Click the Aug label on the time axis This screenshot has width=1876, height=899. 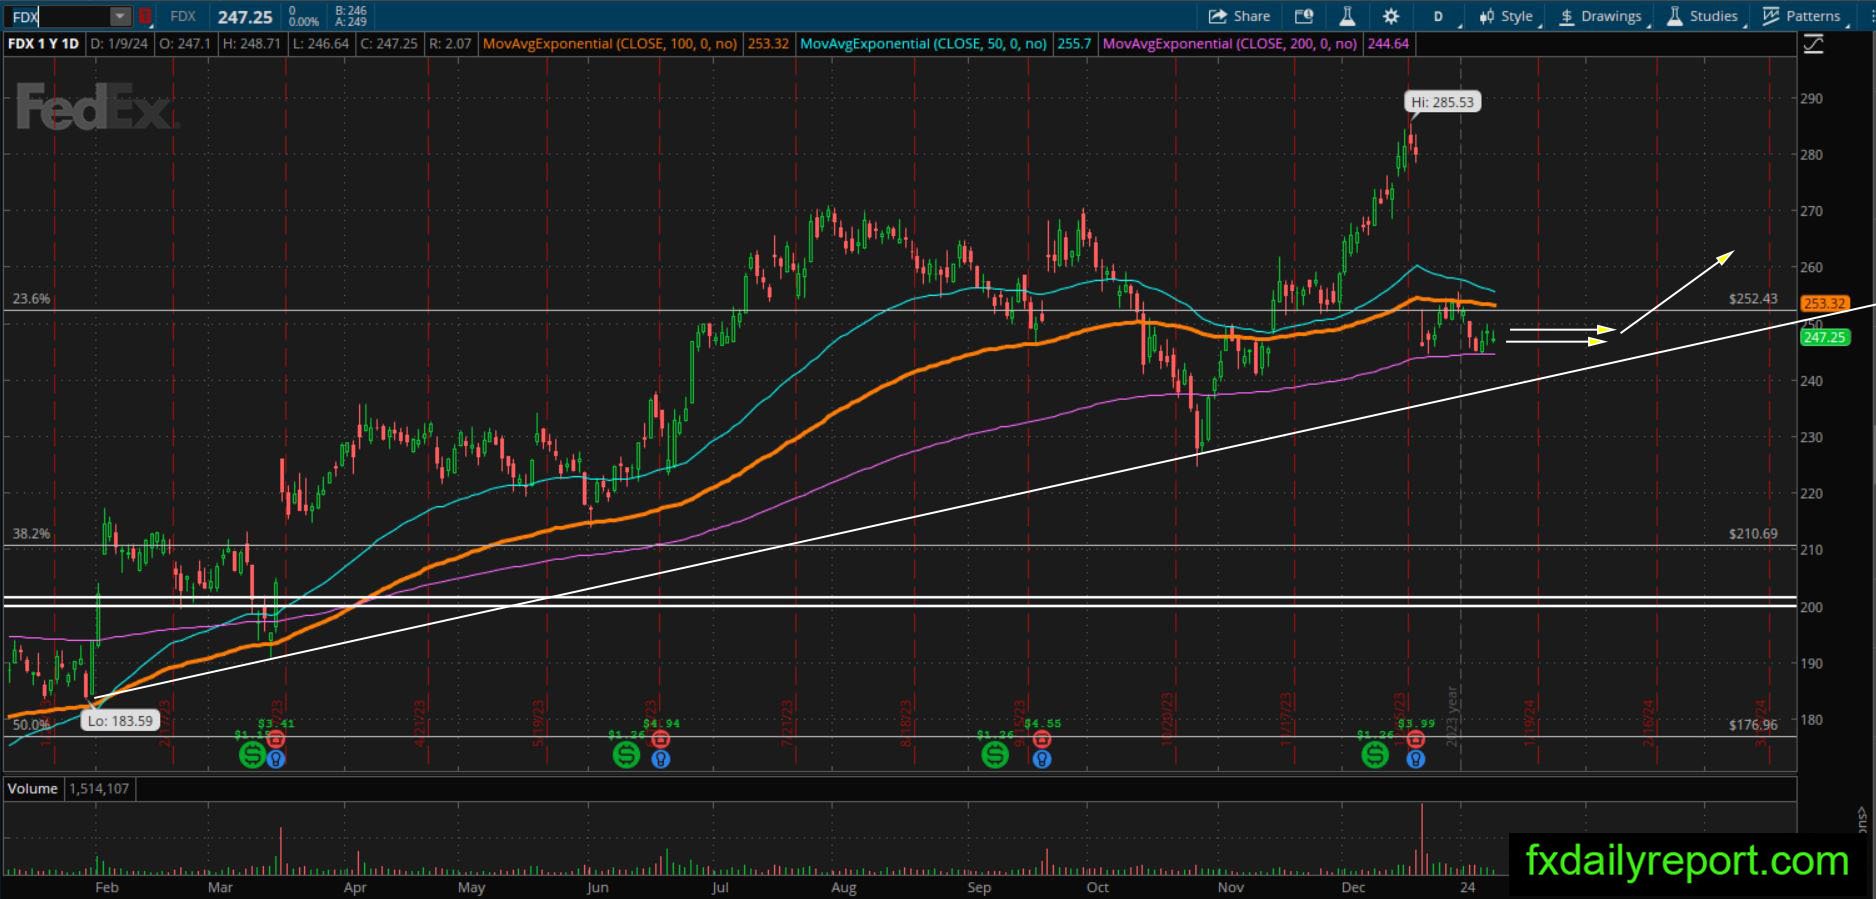(844, 887)
